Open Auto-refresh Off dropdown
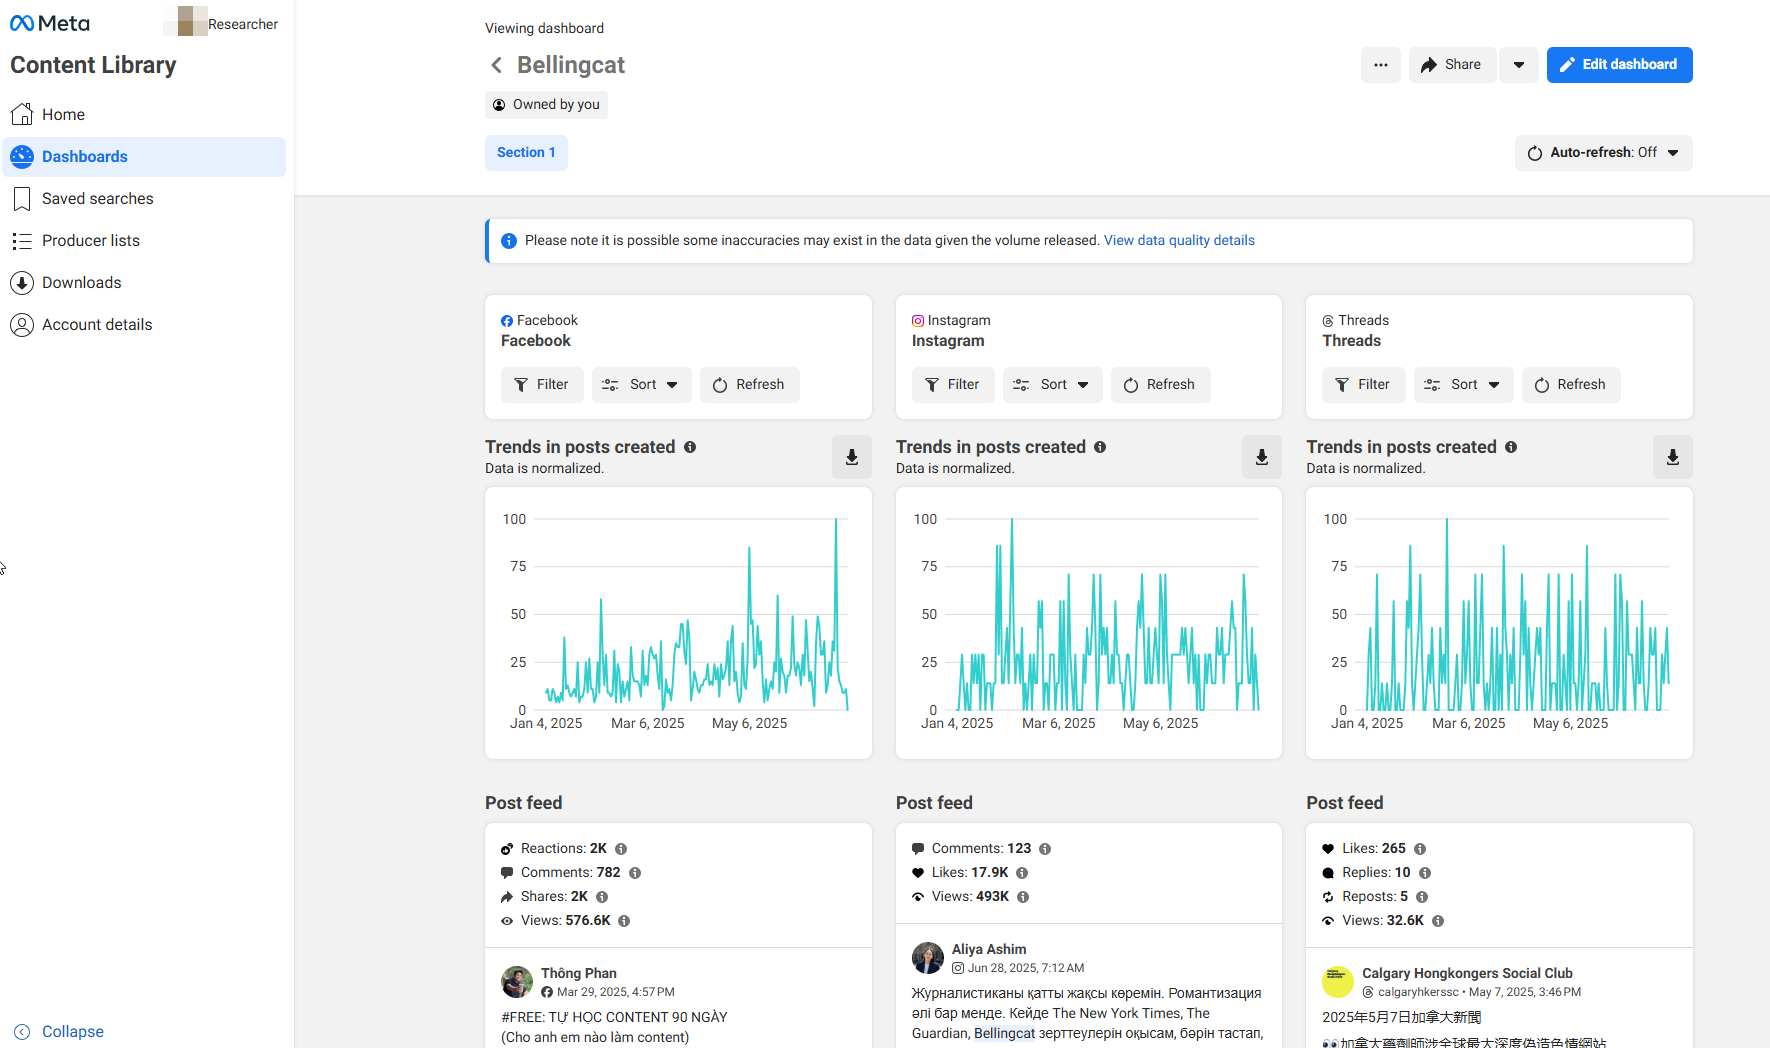 pos(1603,153)
